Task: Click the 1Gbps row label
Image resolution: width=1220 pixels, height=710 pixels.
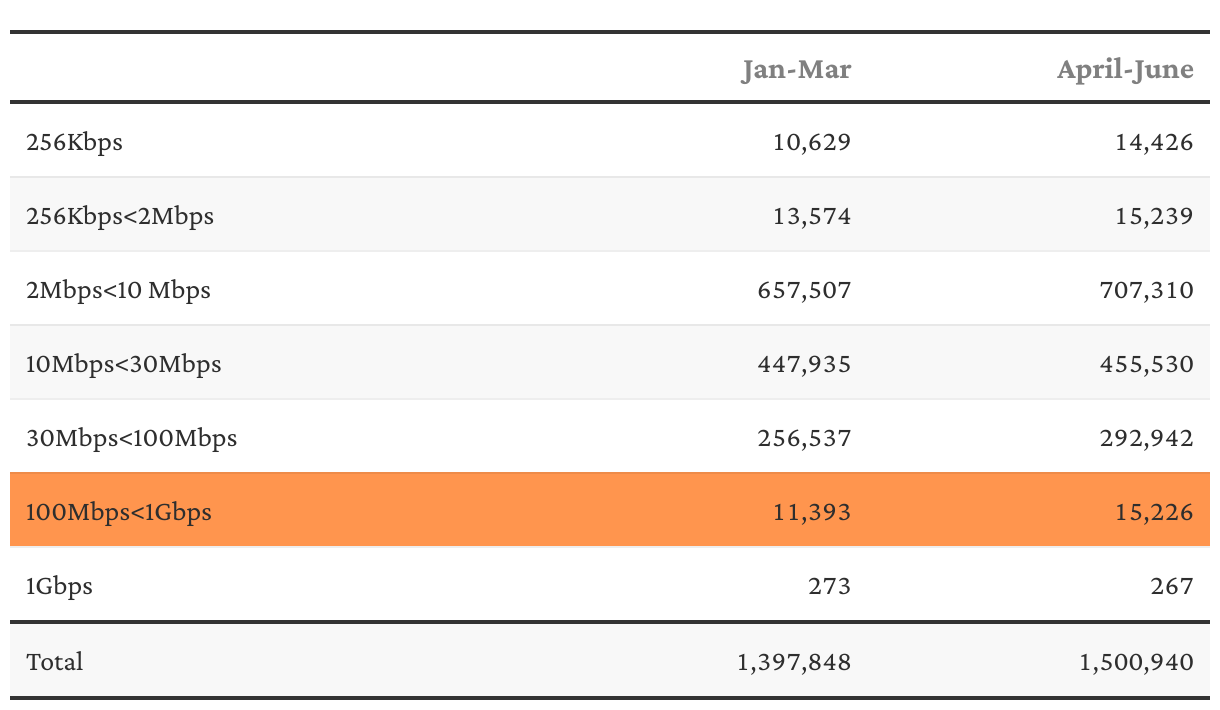Action: pyautogui.click(x=60, y=586)
